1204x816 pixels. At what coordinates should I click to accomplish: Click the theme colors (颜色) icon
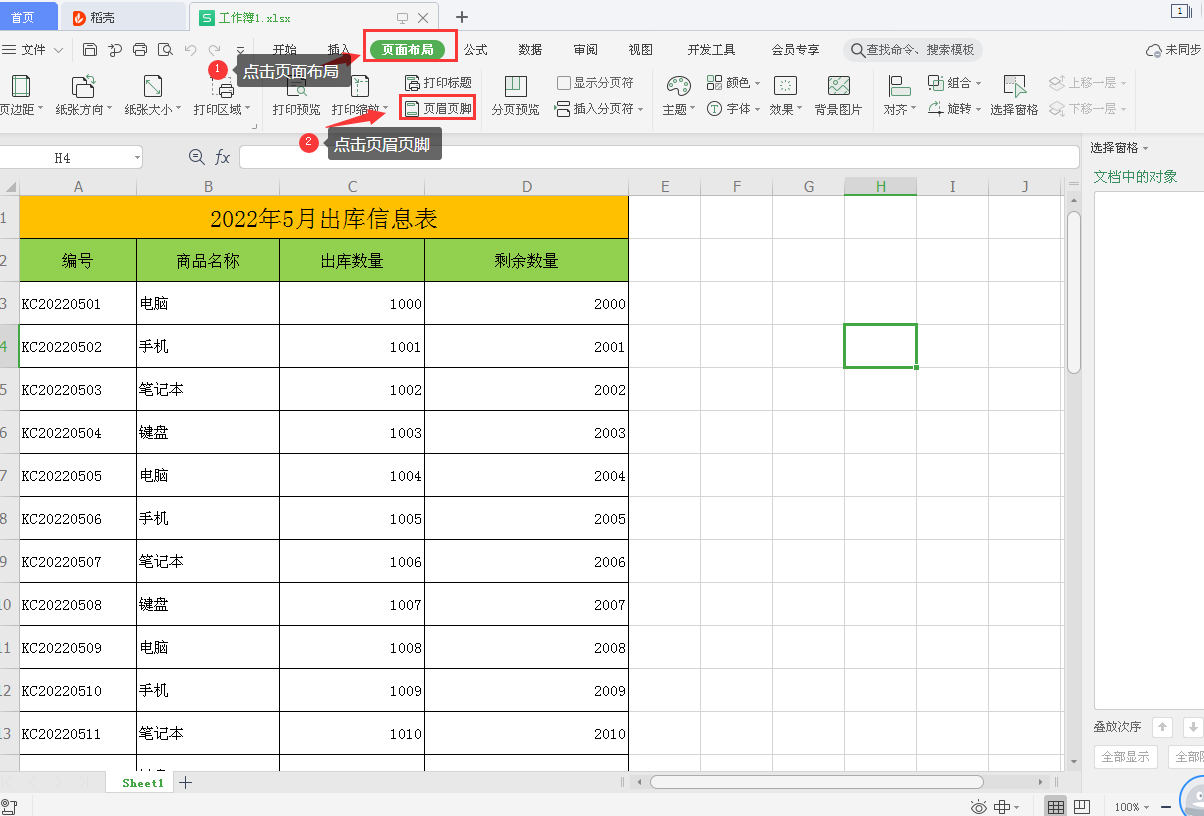[714, 82]
